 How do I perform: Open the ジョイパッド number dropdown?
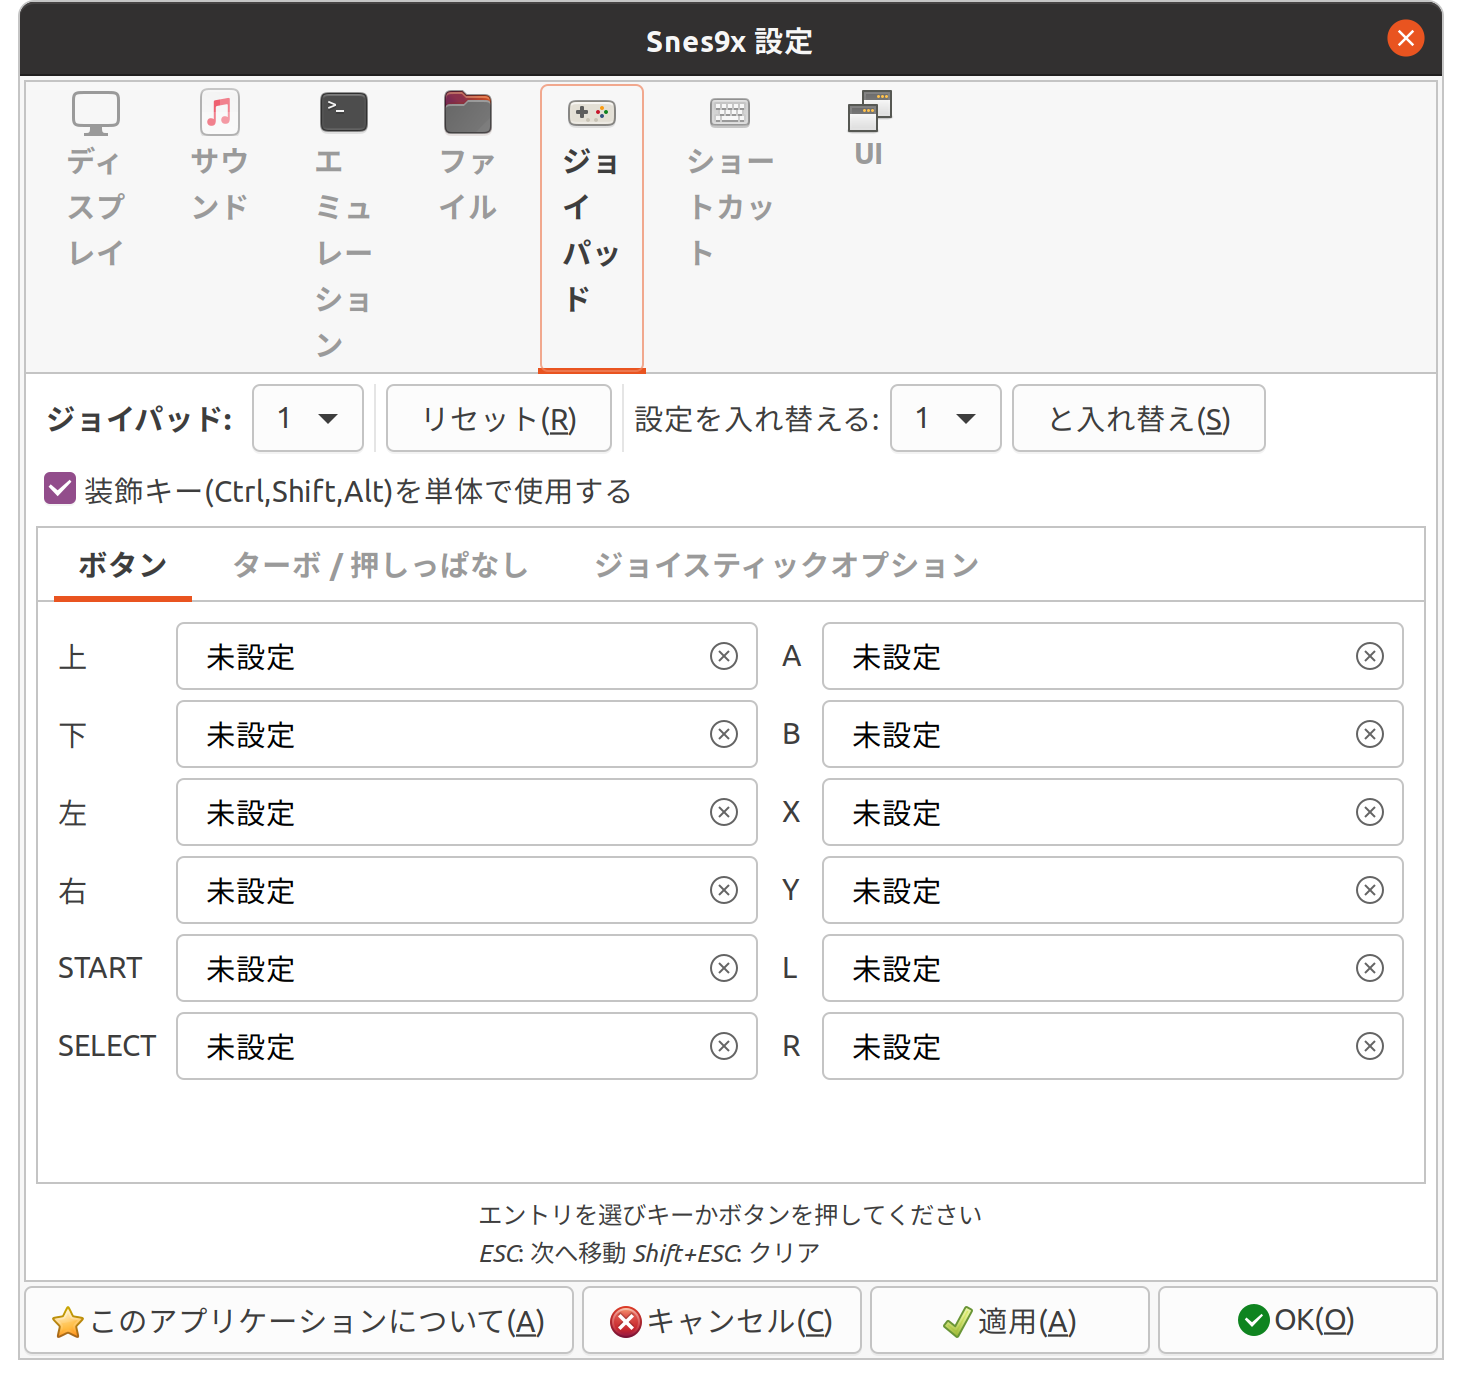308,418
